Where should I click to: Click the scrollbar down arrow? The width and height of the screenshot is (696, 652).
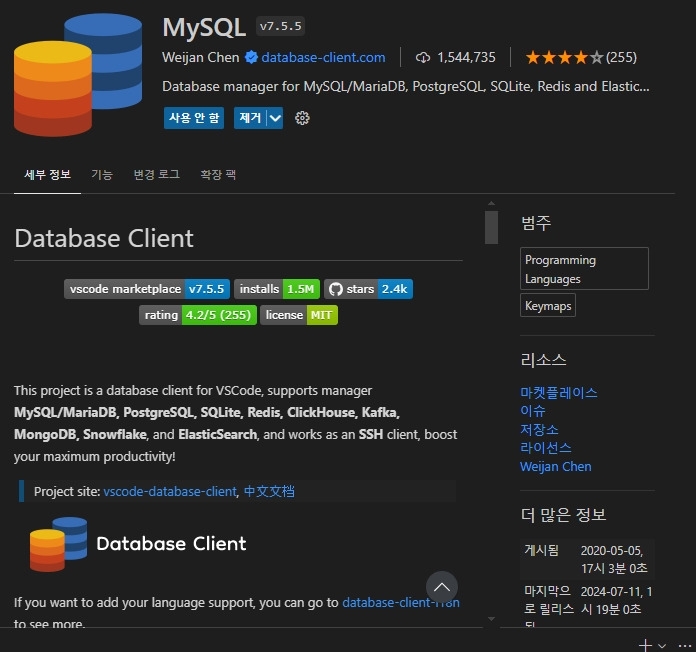(491, 619)
